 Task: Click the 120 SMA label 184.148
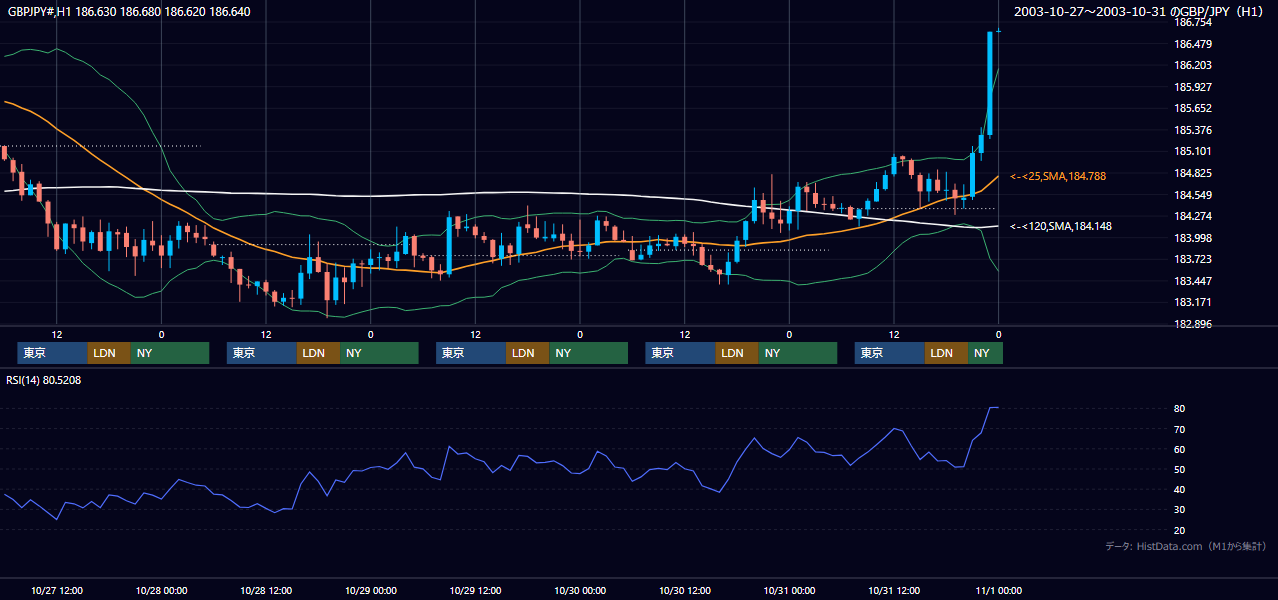pyautogui.click(x=1061, y=226)
